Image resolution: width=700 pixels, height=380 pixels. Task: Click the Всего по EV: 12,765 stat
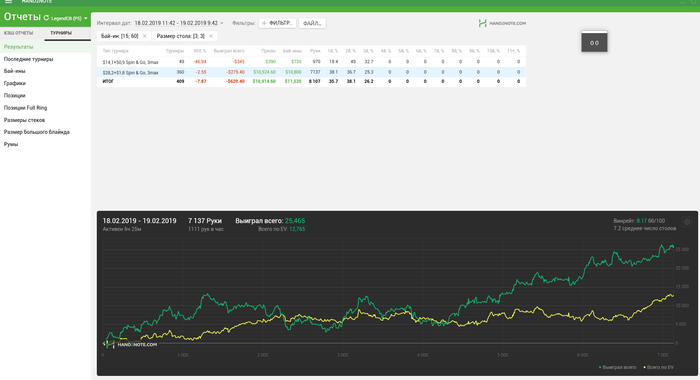click(x=282, y=229)
